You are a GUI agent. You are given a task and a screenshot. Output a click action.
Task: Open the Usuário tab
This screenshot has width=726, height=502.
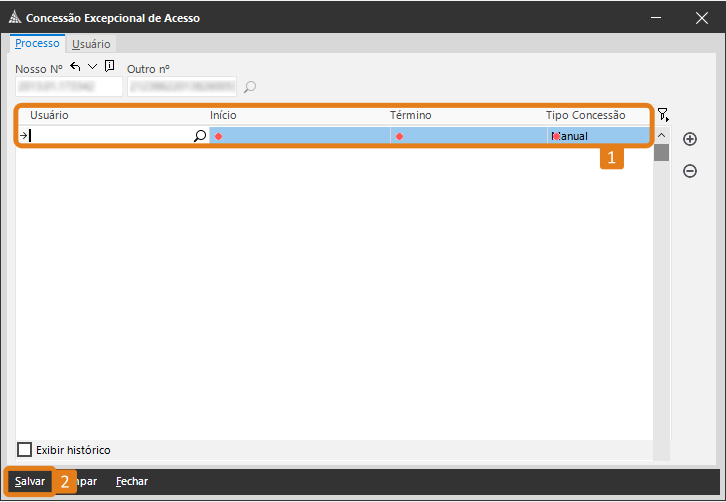click(91, 44)
